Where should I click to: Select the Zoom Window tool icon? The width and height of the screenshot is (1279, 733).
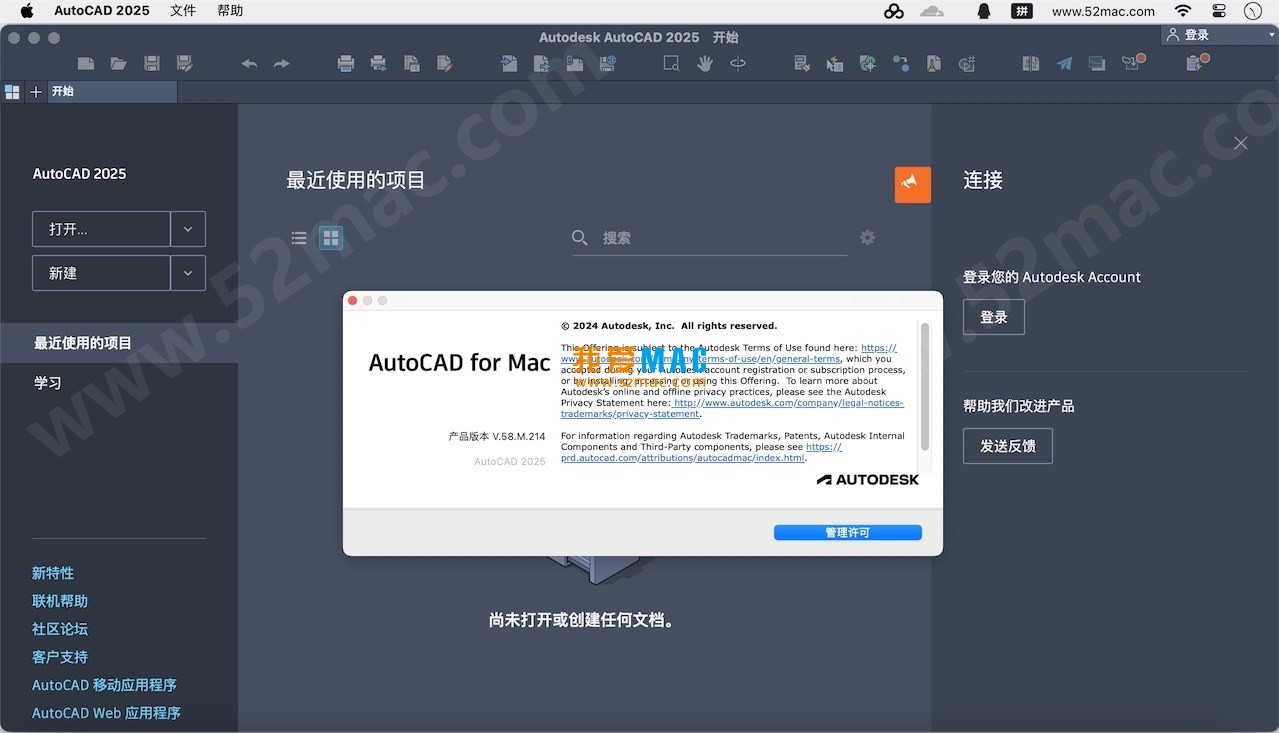click(669, 62)
